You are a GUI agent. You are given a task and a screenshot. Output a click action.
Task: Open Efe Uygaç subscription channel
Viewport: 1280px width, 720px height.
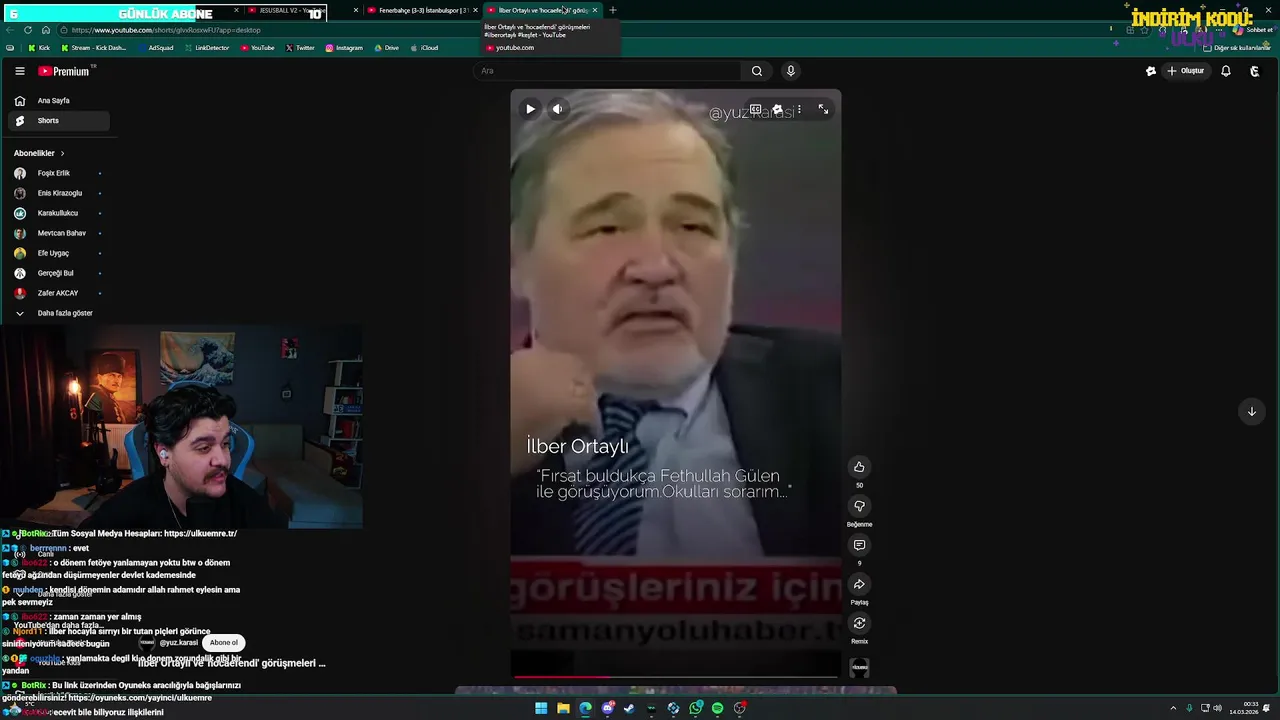click(x=59, y=253)
